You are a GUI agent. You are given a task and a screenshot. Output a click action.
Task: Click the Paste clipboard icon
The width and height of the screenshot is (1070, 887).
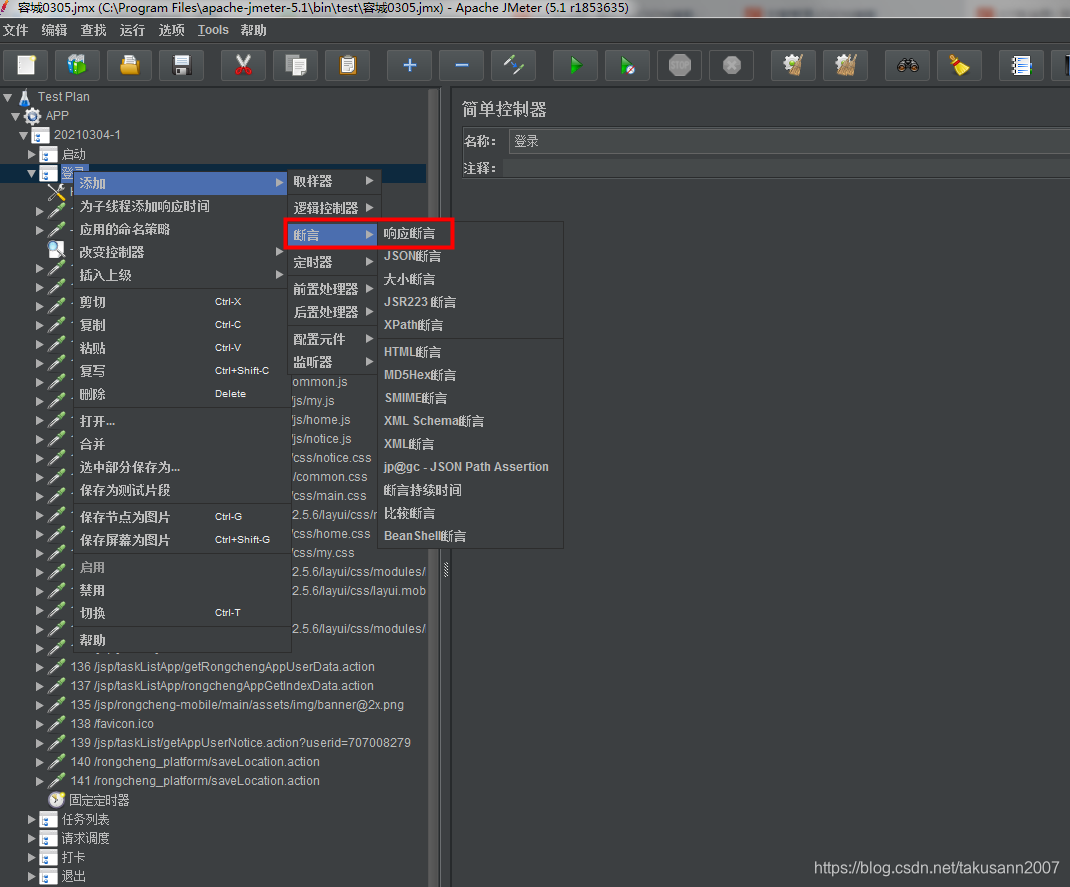347,66
